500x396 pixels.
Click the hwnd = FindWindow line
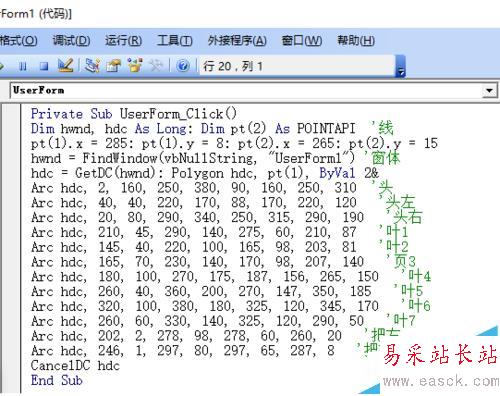pyautogui.click(x=193, y=158)
